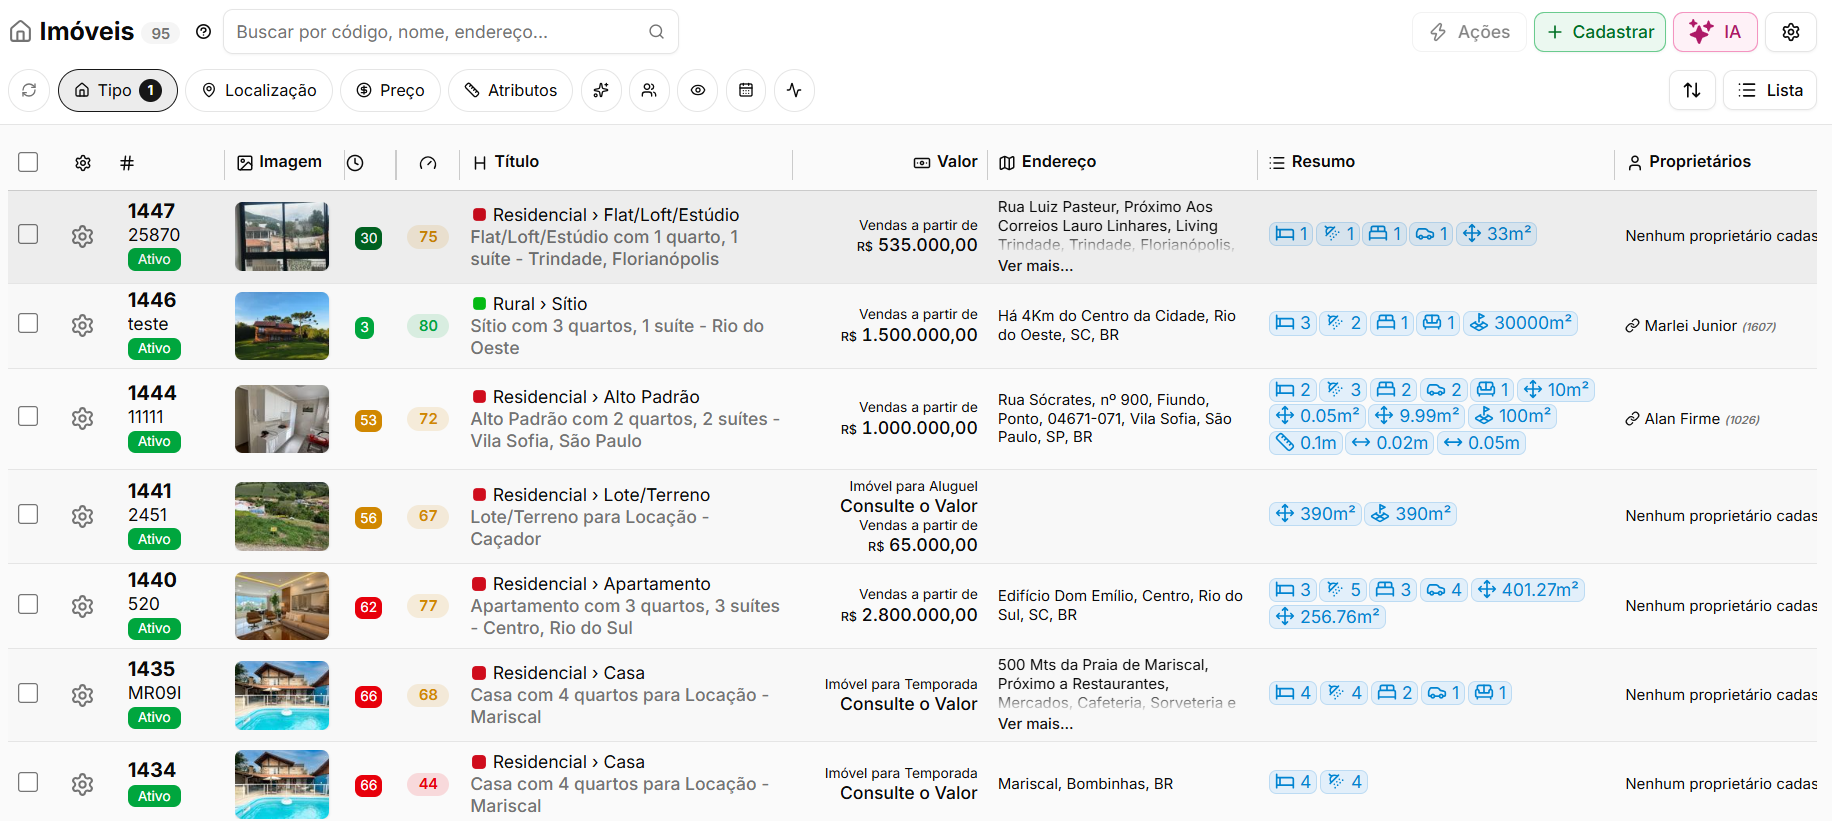Toggle the select-all checkbox
The image size is (1834, 821).
click(28, 162)
